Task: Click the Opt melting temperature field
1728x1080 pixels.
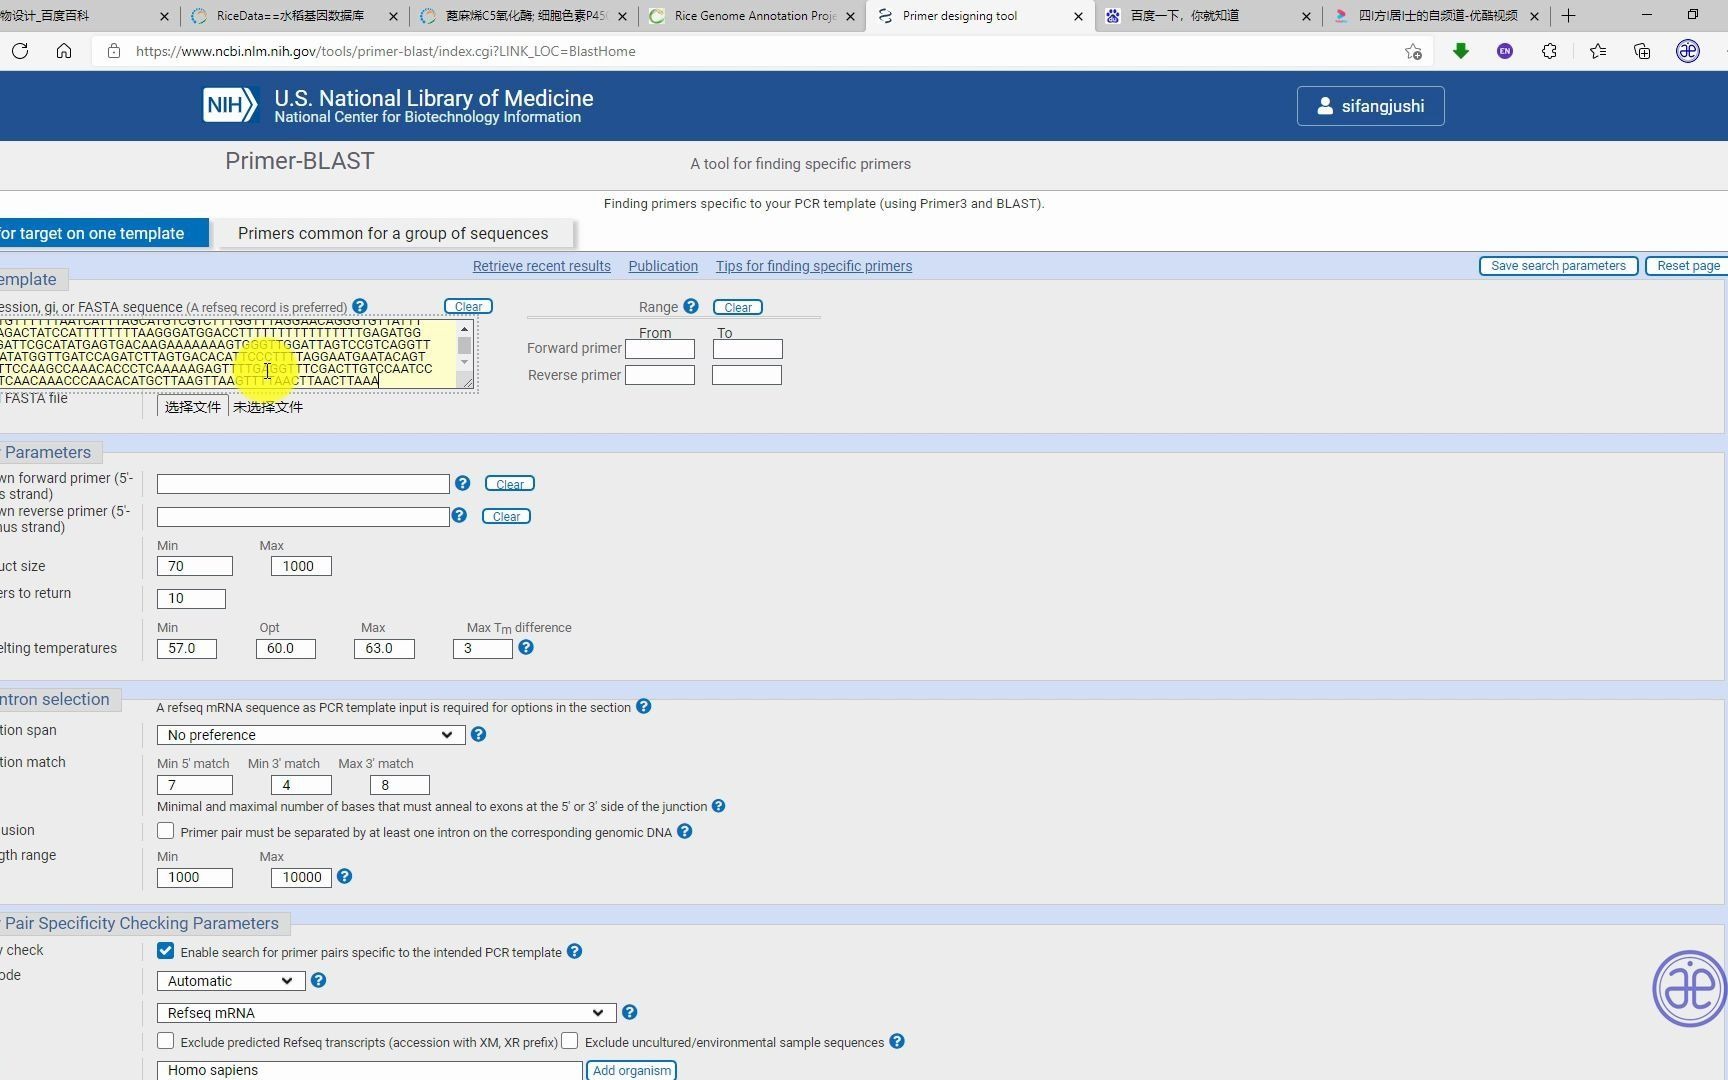Action: pyautogui.click(x=286, y=648)
